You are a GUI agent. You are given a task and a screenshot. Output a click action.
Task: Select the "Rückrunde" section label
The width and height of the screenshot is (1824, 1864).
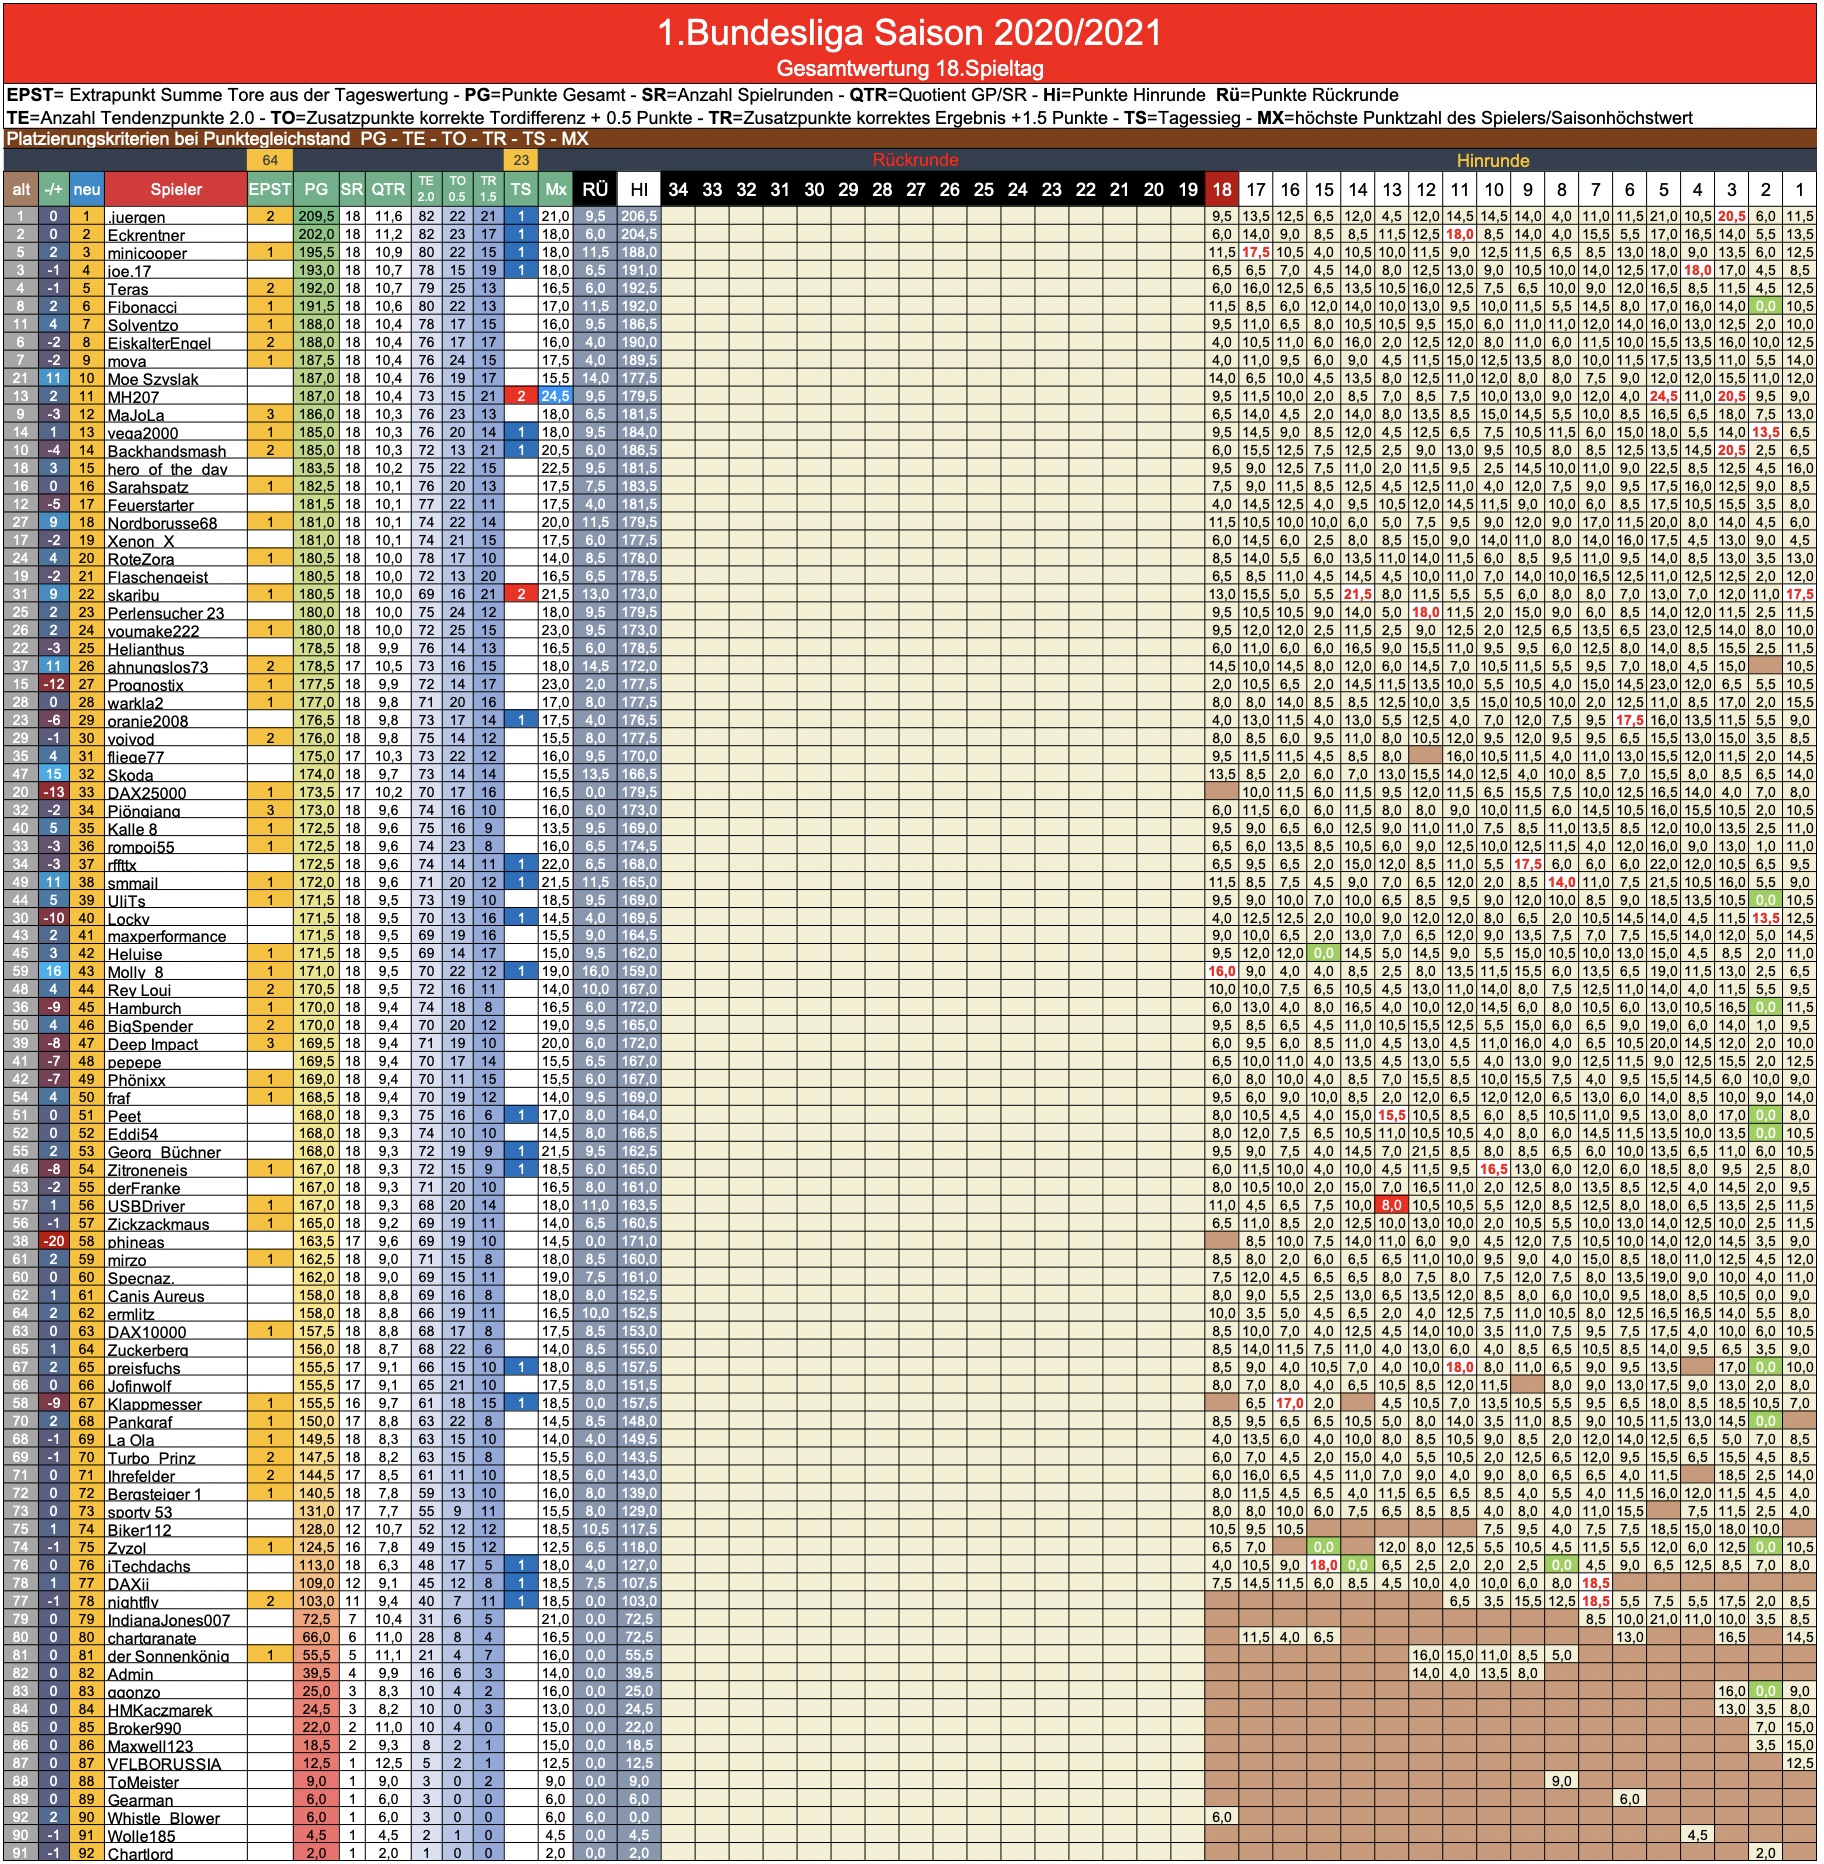point(915,160)
